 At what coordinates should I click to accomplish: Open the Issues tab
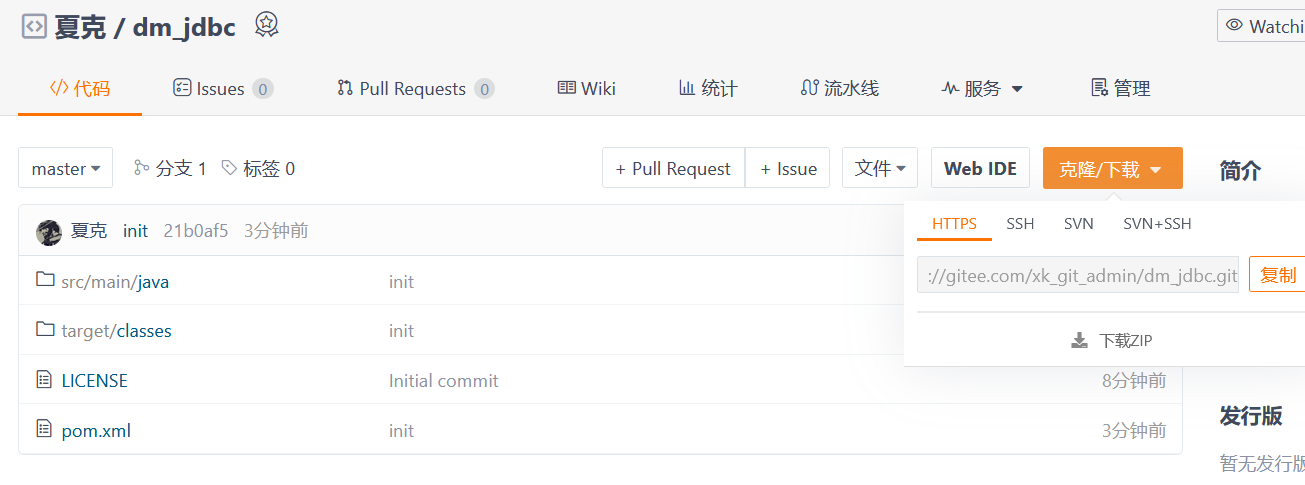223,88
